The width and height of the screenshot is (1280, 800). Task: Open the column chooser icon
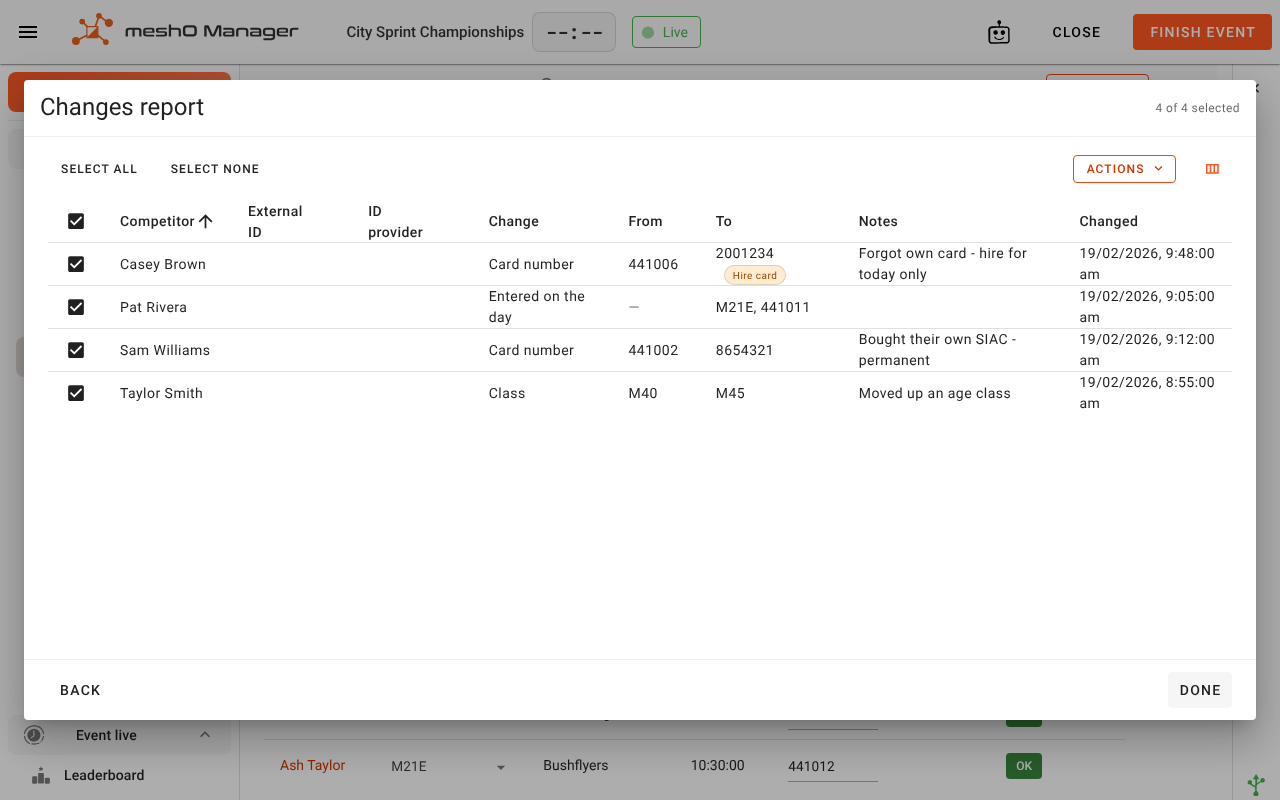click(1212, 169)
